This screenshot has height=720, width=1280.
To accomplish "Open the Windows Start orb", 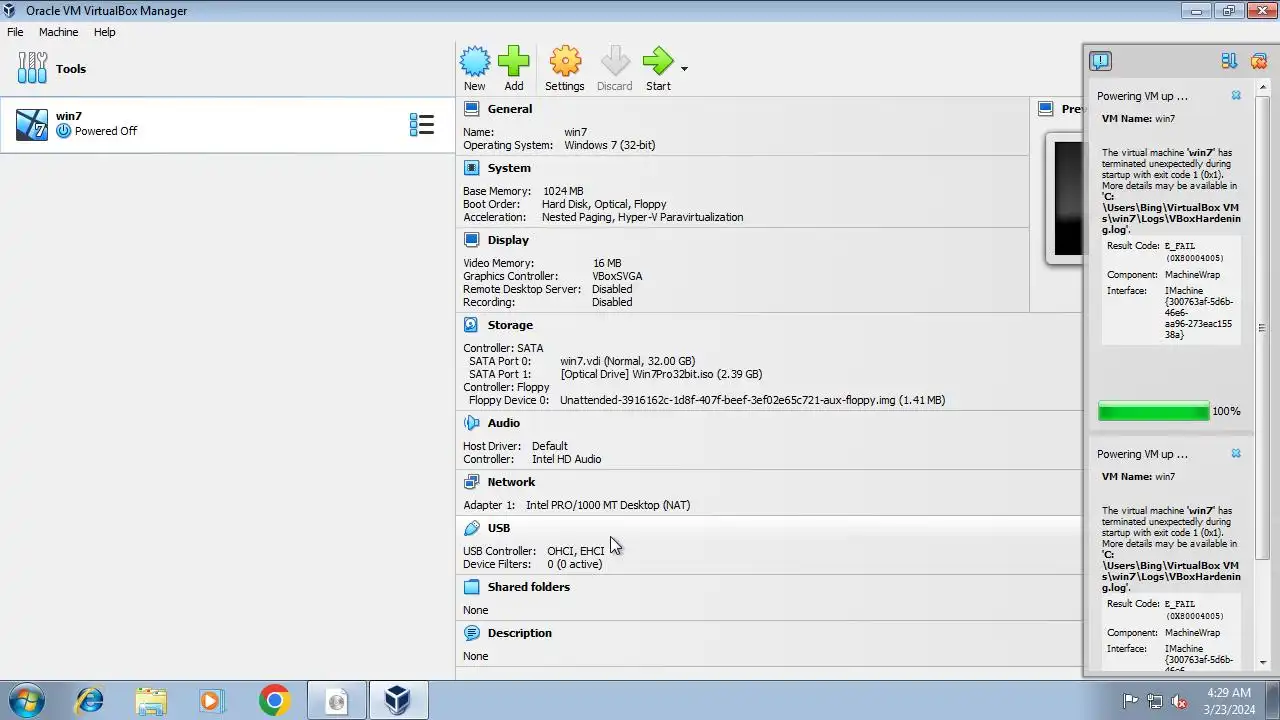I will pos(25,700).
